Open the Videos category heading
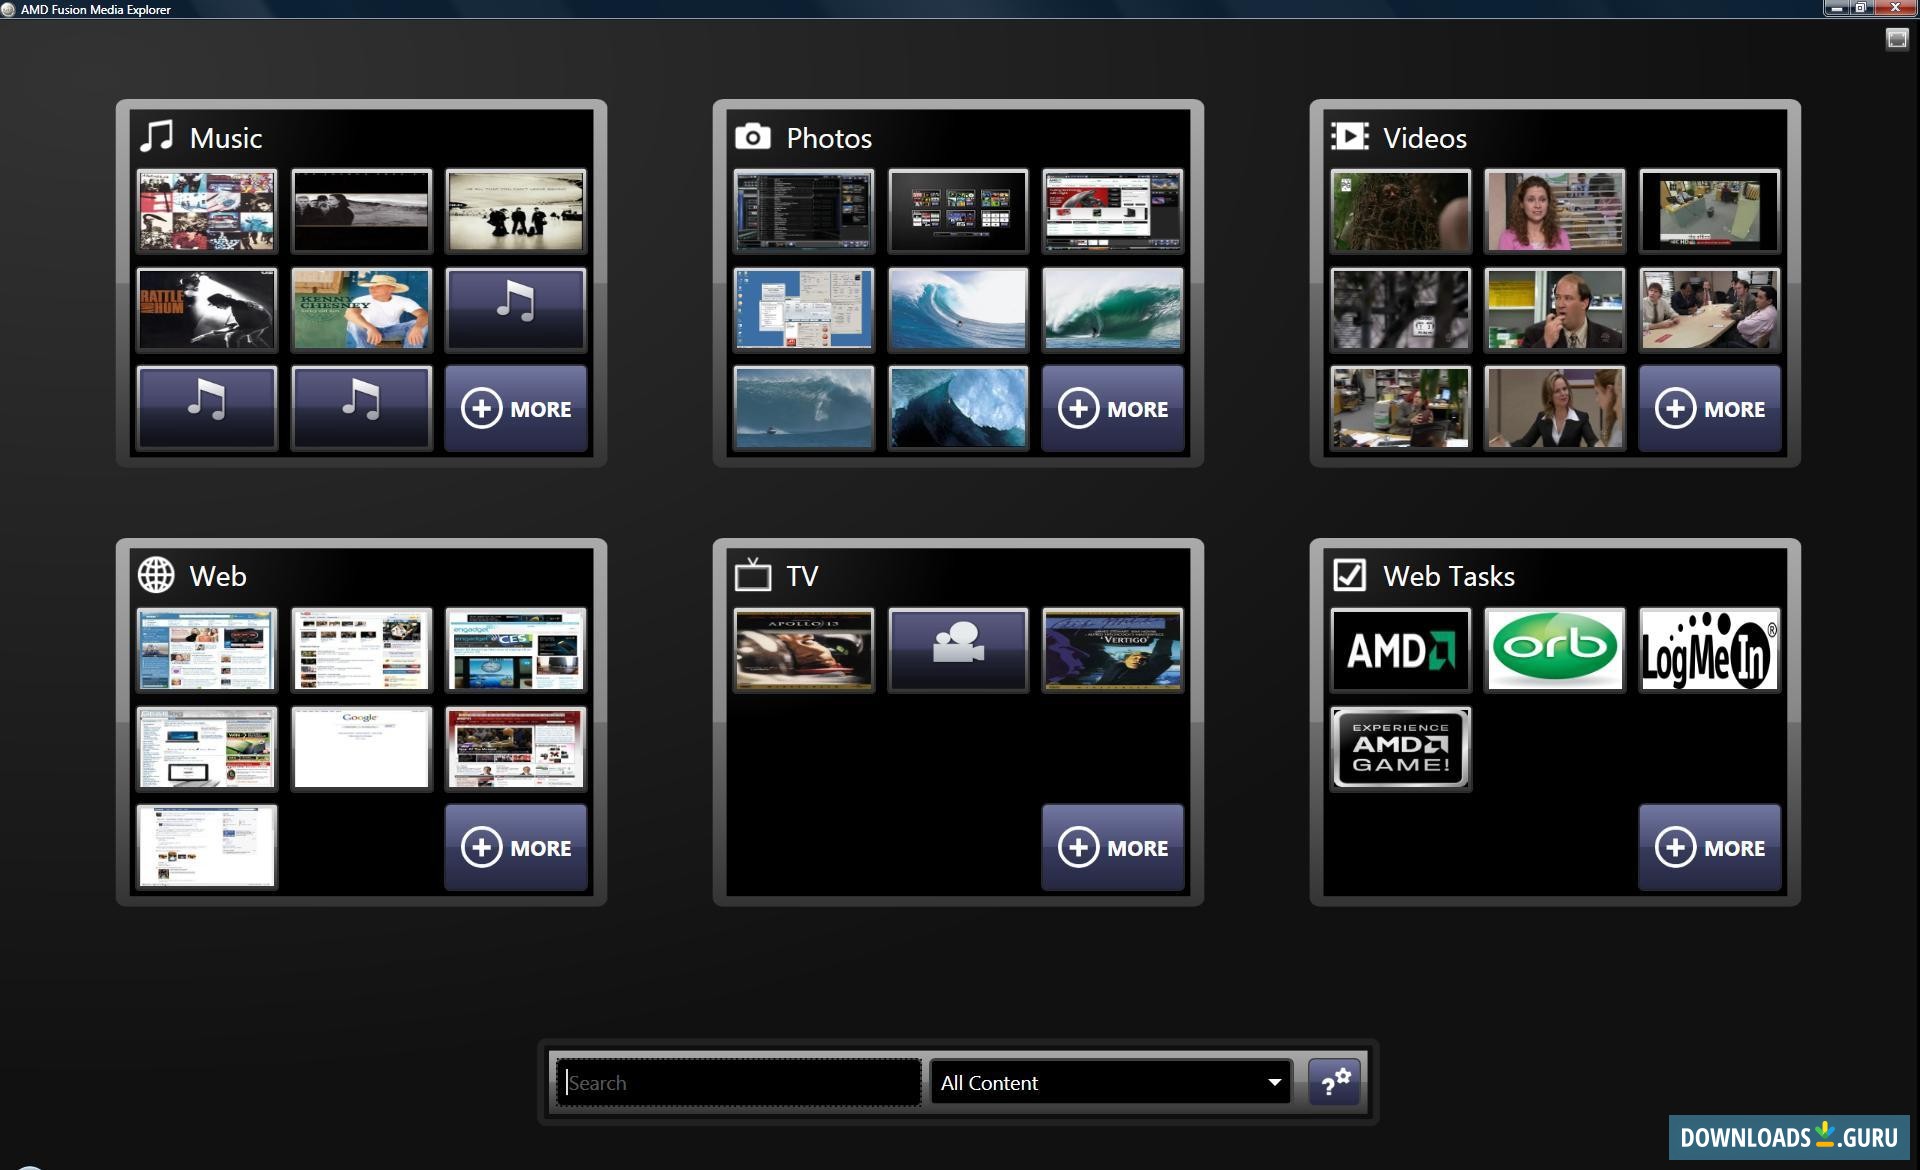The image size is (1920, 1170). [1424, 138]
